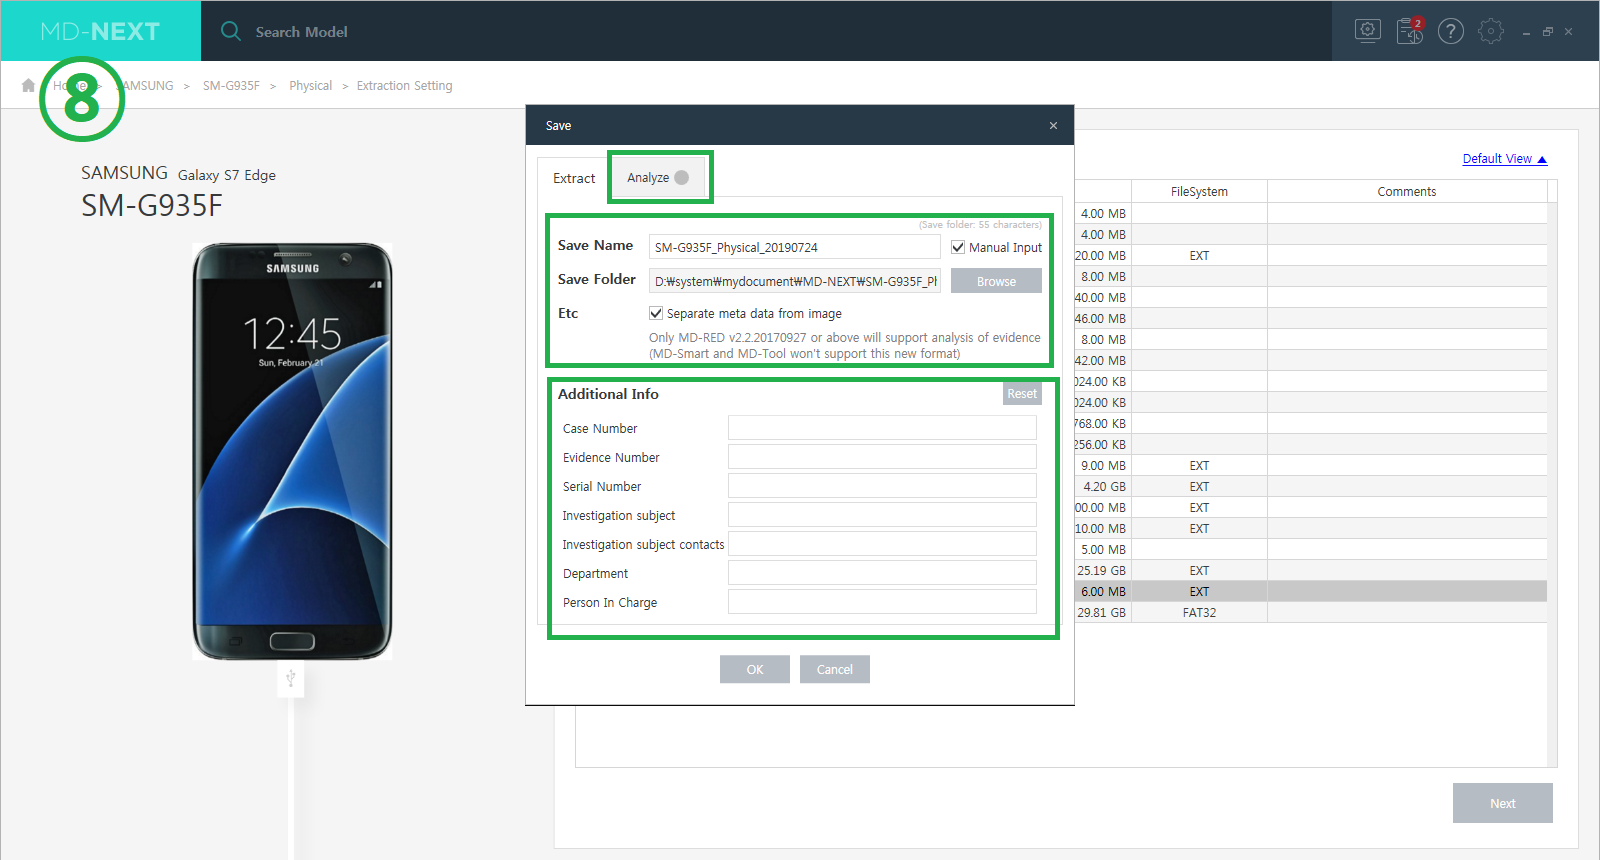Go to home via house icon
This screenshot has height=860, width=1600.
click(x=28, y=85)
